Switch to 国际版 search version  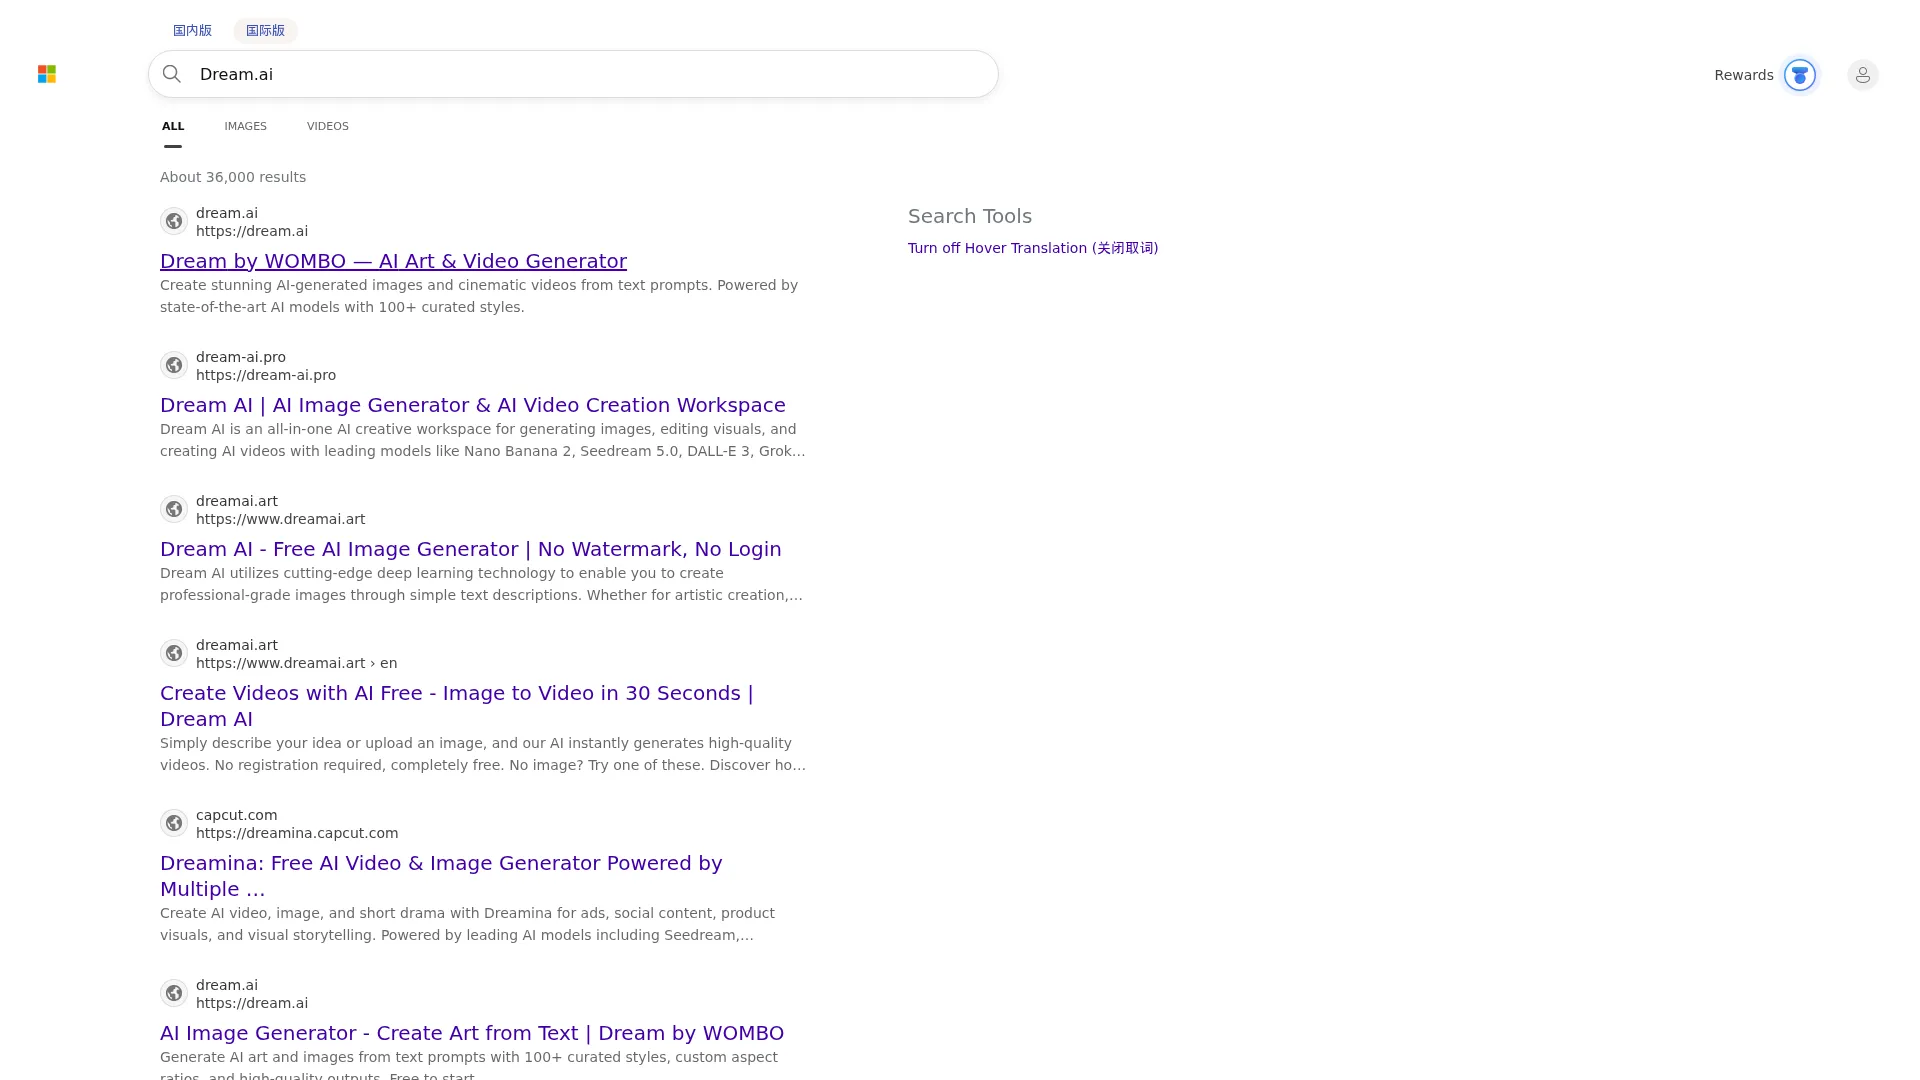coord(265,30)
